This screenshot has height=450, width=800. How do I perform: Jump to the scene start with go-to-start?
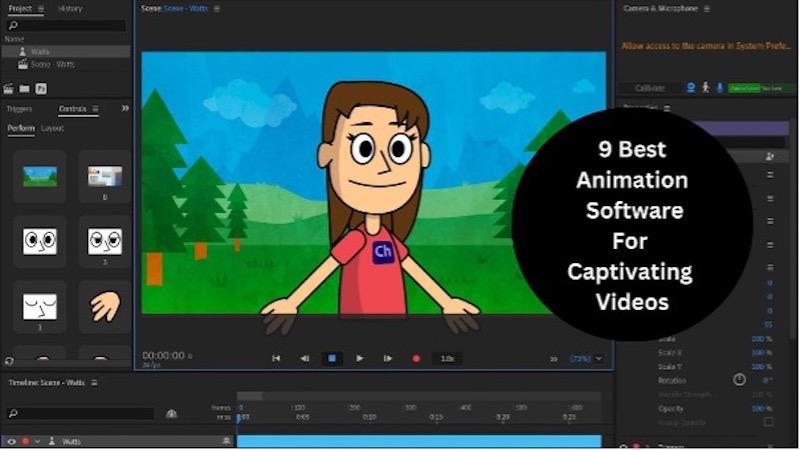pos(276,358)
